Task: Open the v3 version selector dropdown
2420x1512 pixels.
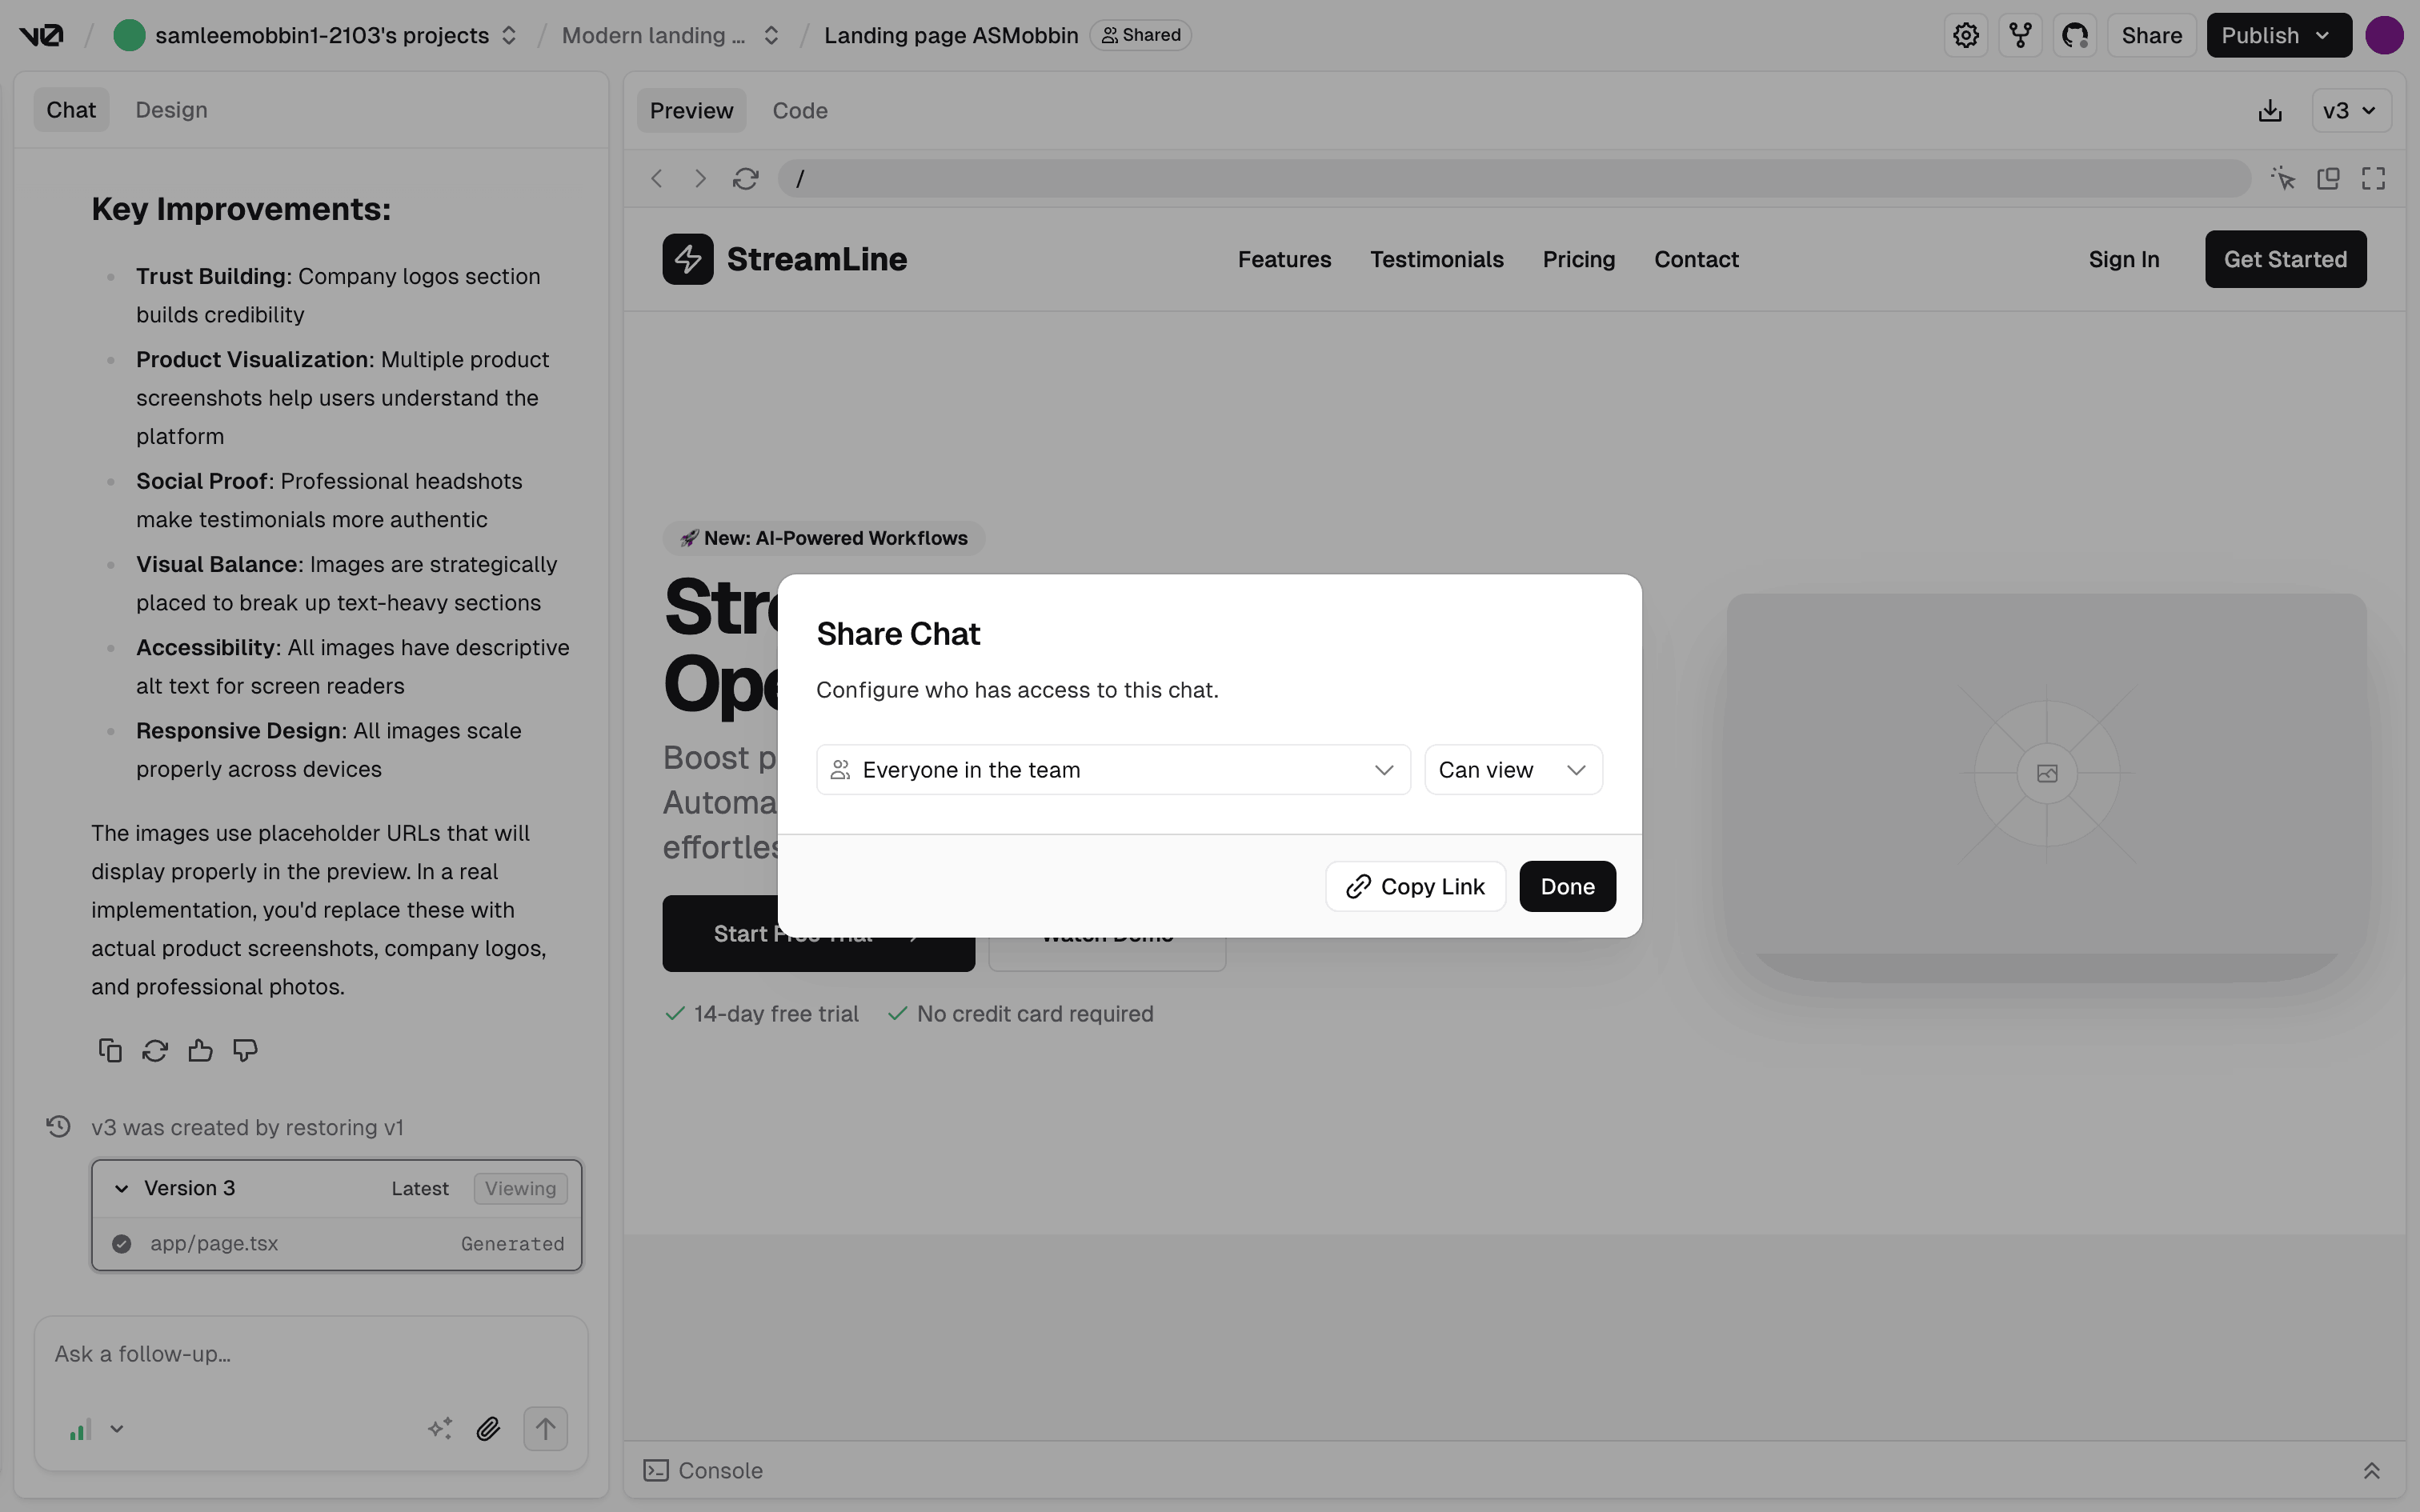Action: click(x=2350, y=111)
